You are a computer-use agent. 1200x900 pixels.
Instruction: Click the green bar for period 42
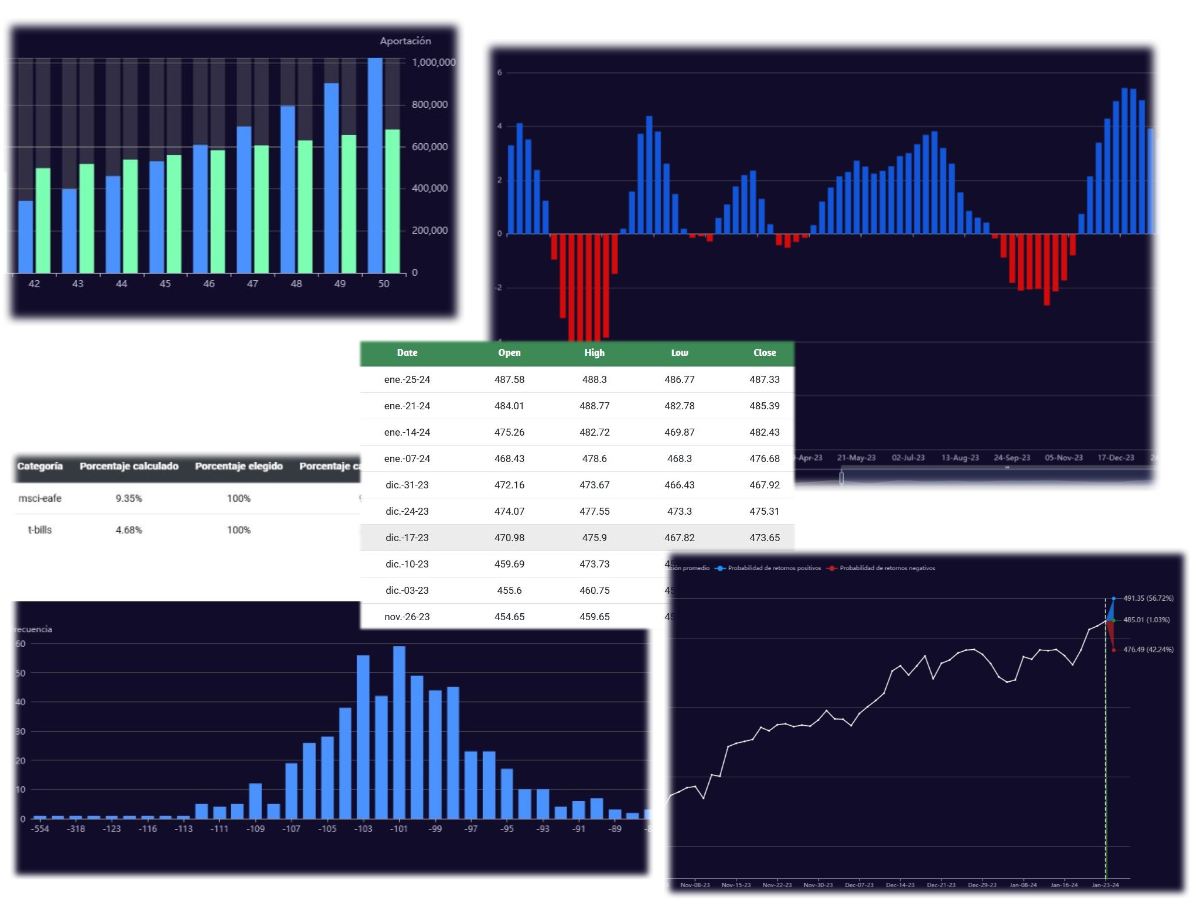[x=43, y=220]
